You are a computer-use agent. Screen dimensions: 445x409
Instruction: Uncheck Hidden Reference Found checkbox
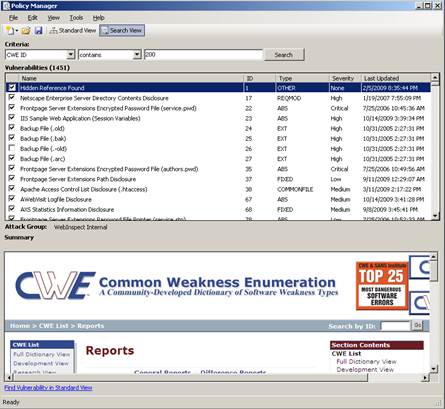tap(12, 88)
